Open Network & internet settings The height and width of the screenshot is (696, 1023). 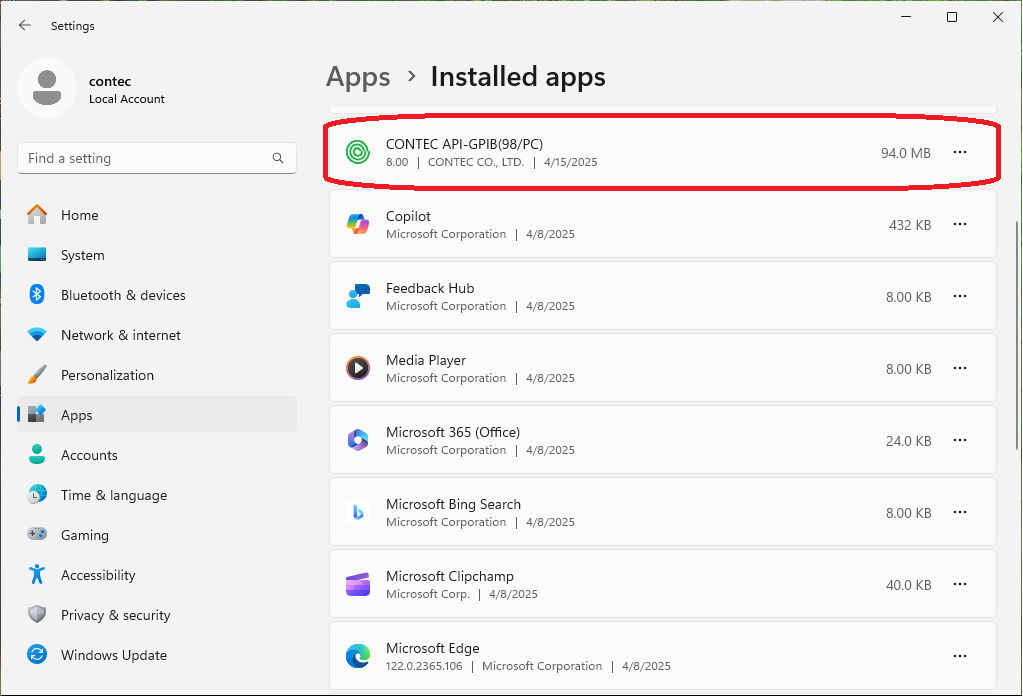click(x=157, y=335)
